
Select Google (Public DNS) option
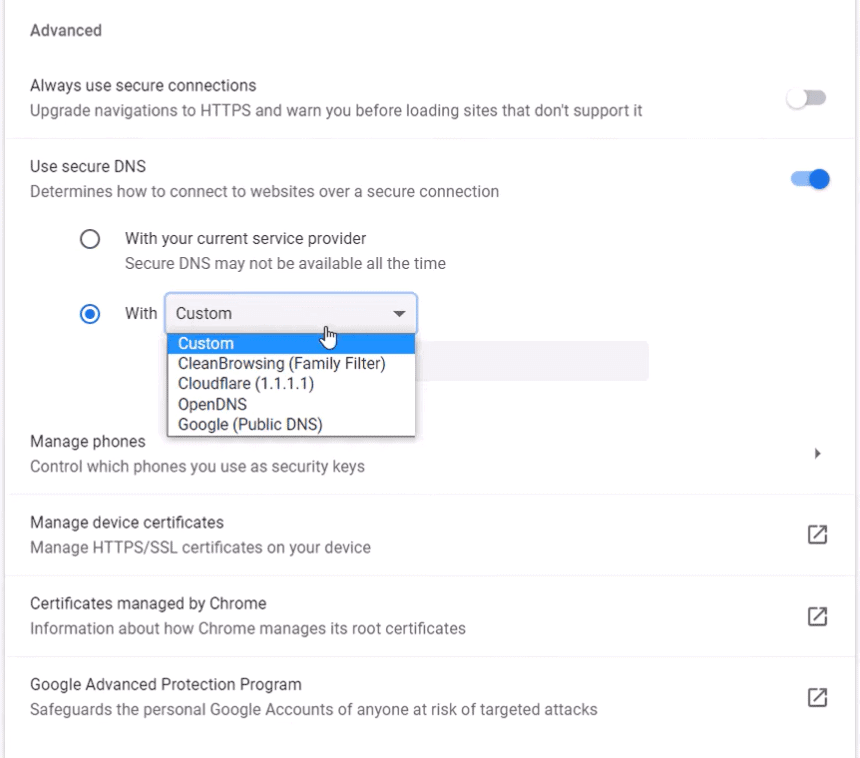point(250,425)
